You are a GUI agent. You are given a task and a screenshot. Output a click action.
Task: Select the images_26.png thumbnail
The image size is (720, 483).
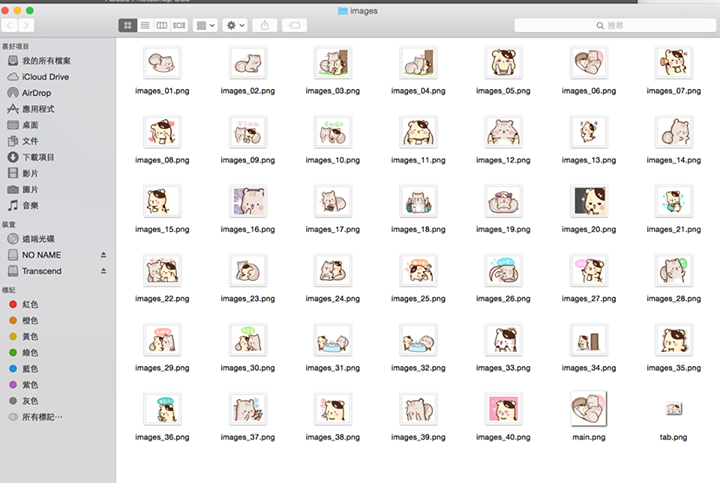[503, 270]
